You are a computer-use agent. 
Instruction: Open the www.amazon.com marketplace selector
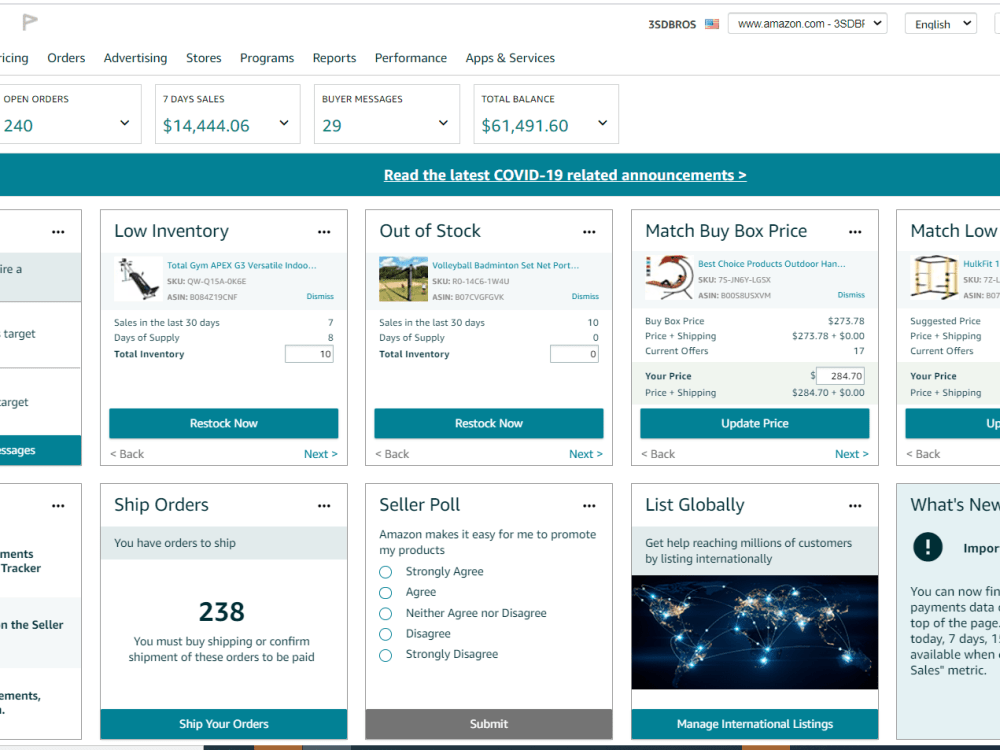(807, 24)
